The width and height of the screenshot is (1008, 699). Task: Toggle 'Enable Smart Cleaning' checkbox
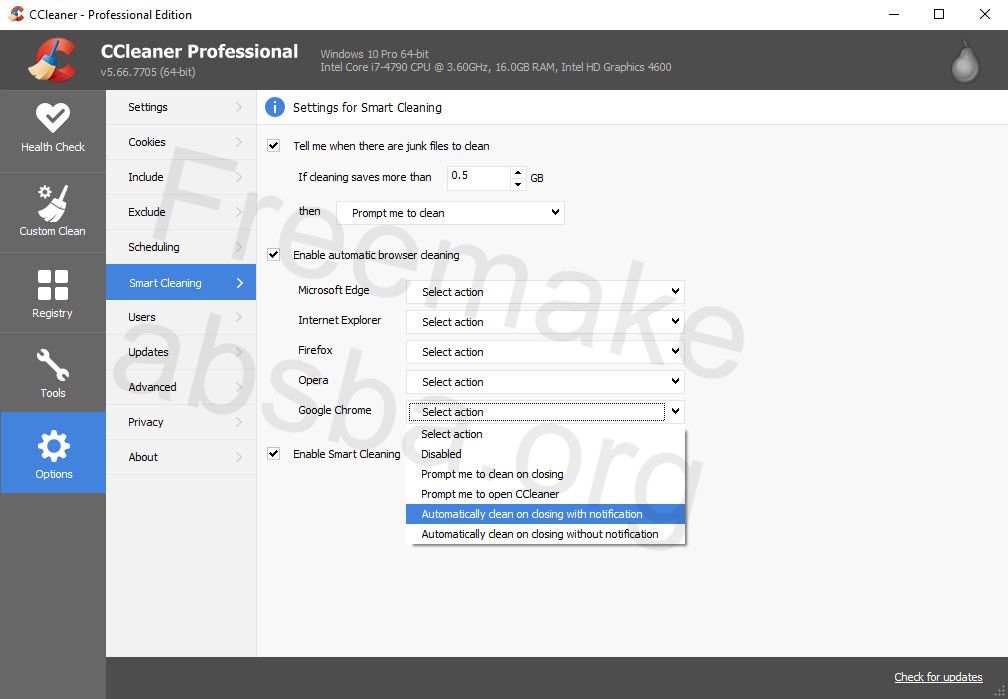point(273,453)
